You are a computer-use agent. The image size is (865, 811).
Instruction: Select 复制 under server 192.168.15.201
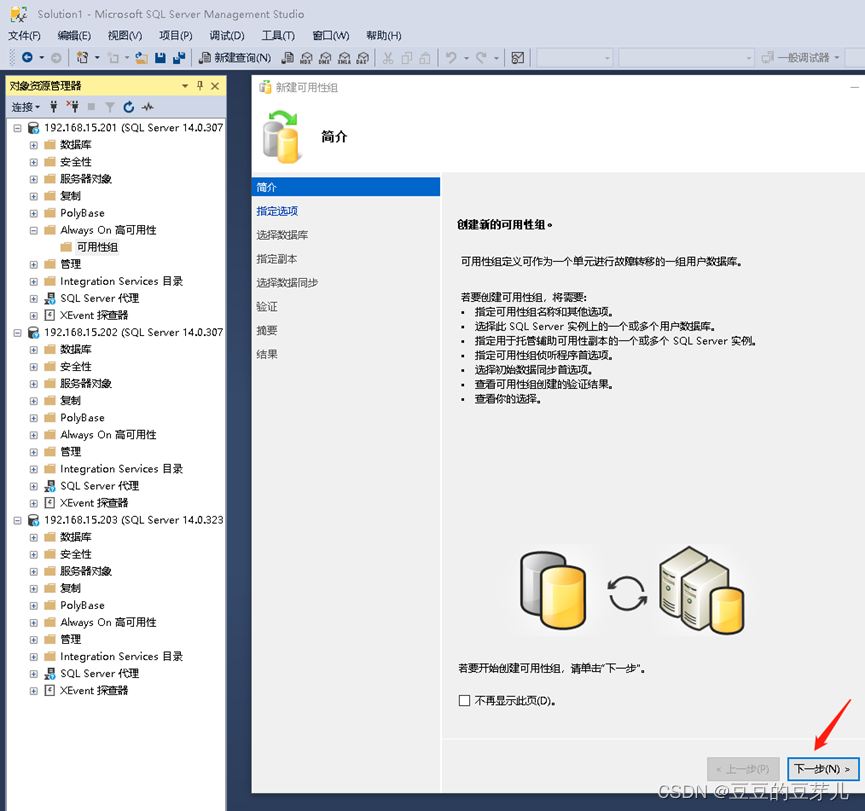coord(71,196)
